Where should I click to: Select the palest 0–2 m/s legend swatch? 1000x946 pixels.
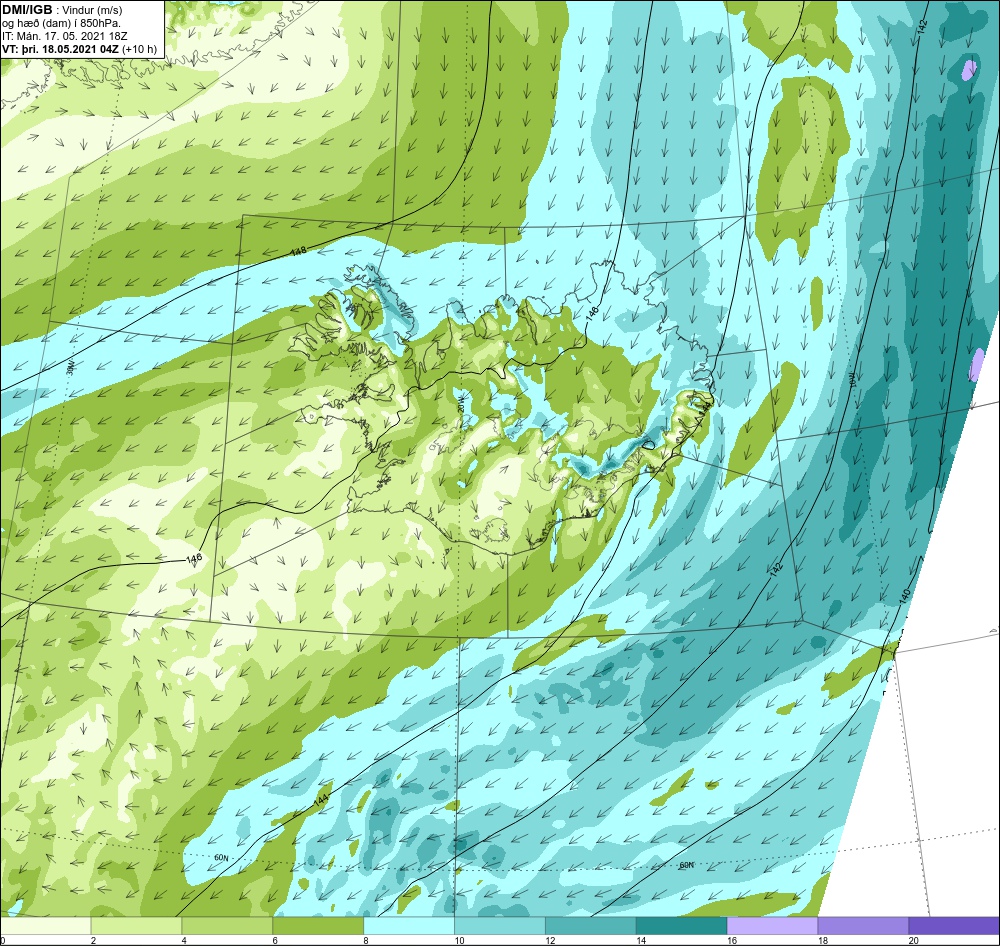tap(46, 925)
